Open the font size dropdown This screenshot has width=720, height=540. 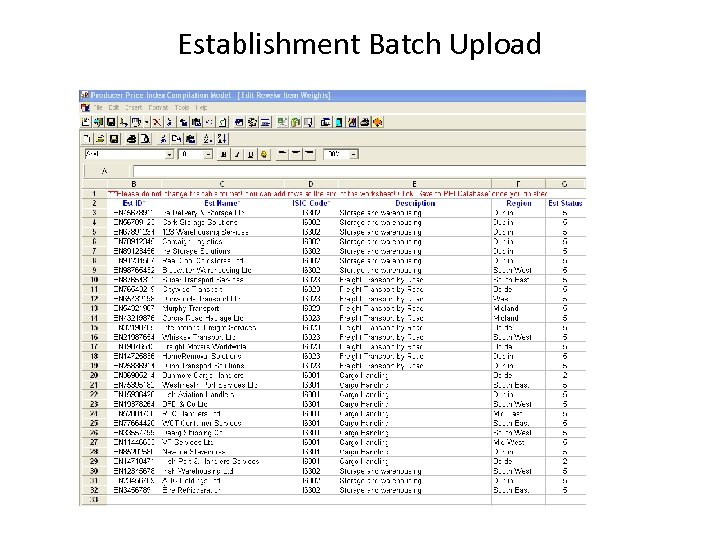tap(208, 154)
